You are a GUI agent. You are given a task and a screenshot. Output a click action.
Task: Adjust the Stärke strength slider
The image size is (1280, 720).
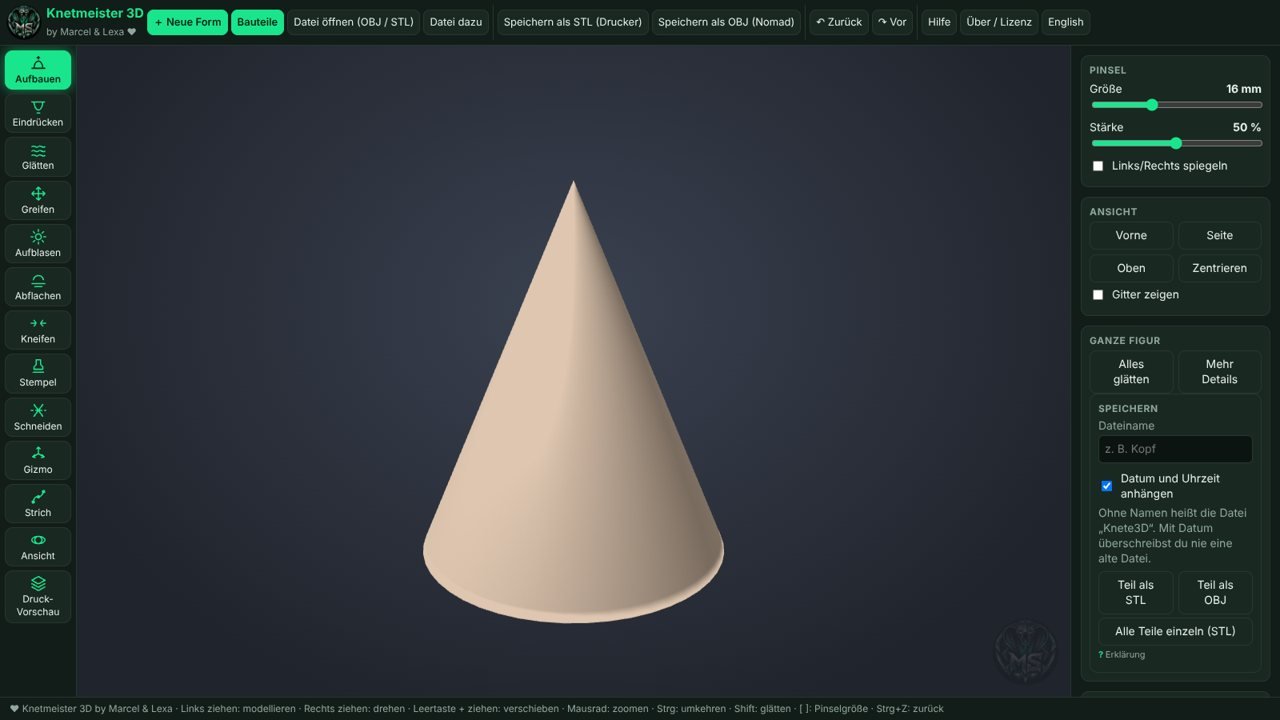point(1176,143)
